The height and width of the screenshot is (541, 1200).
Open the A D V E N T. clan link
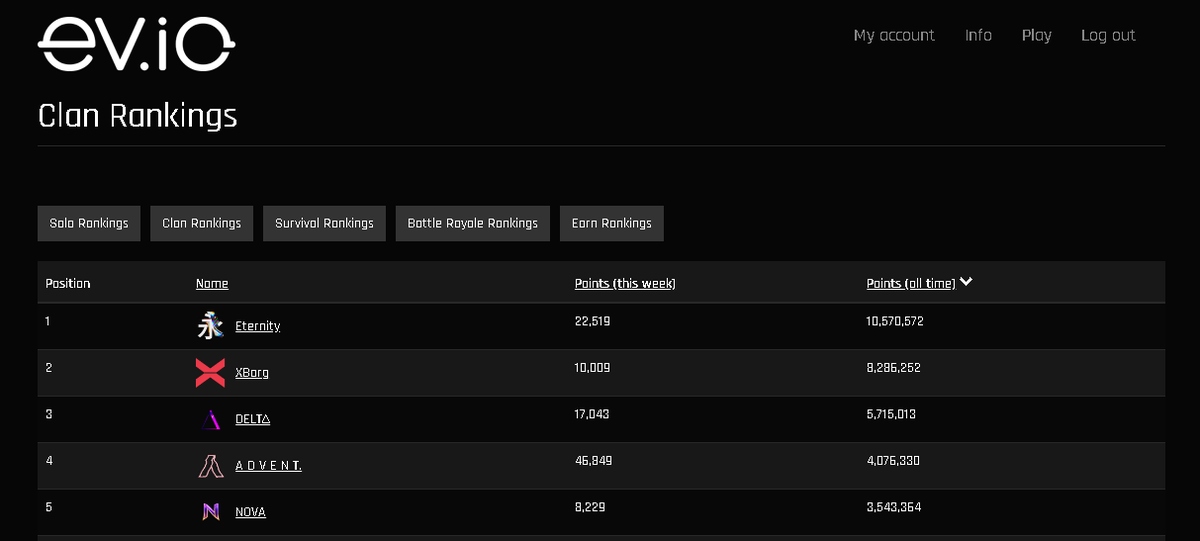268,465
